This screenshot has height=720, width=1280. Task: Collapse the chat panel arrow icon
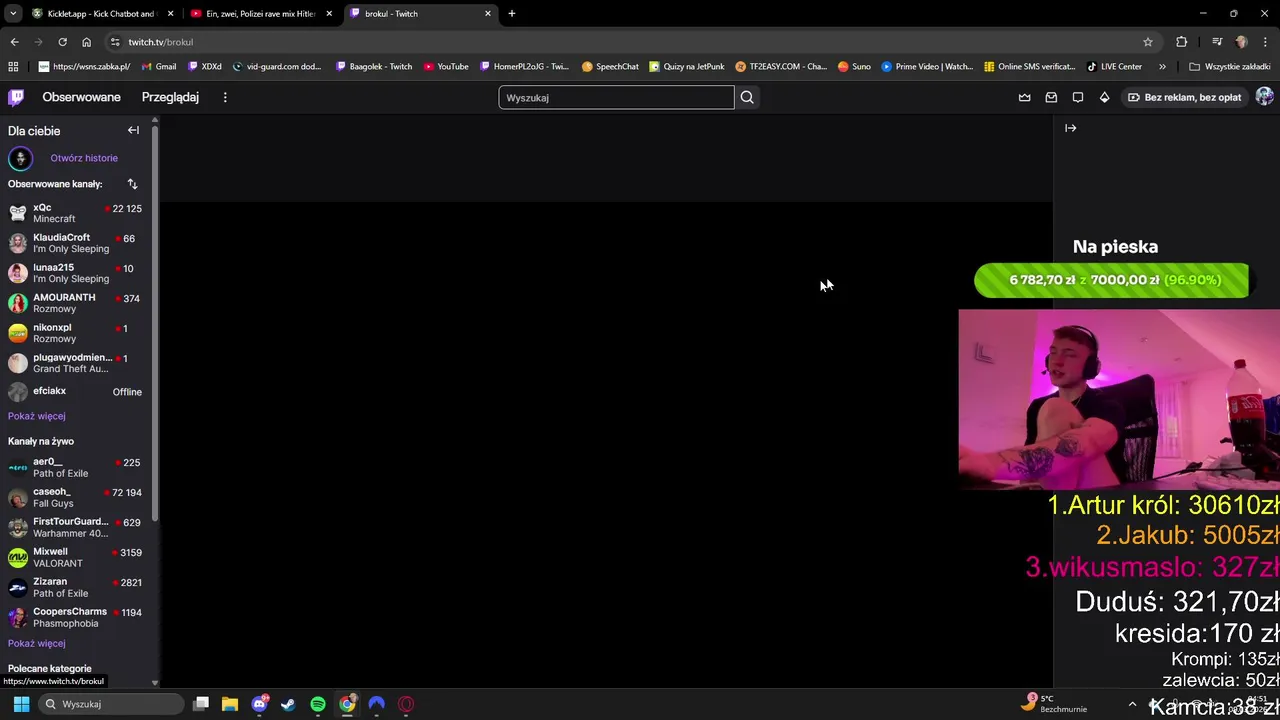click(x=1070, y=128)
